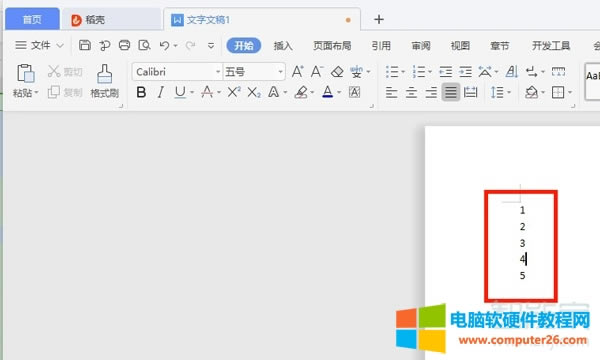Open the font color dropdown arrow

pos(339,93)
